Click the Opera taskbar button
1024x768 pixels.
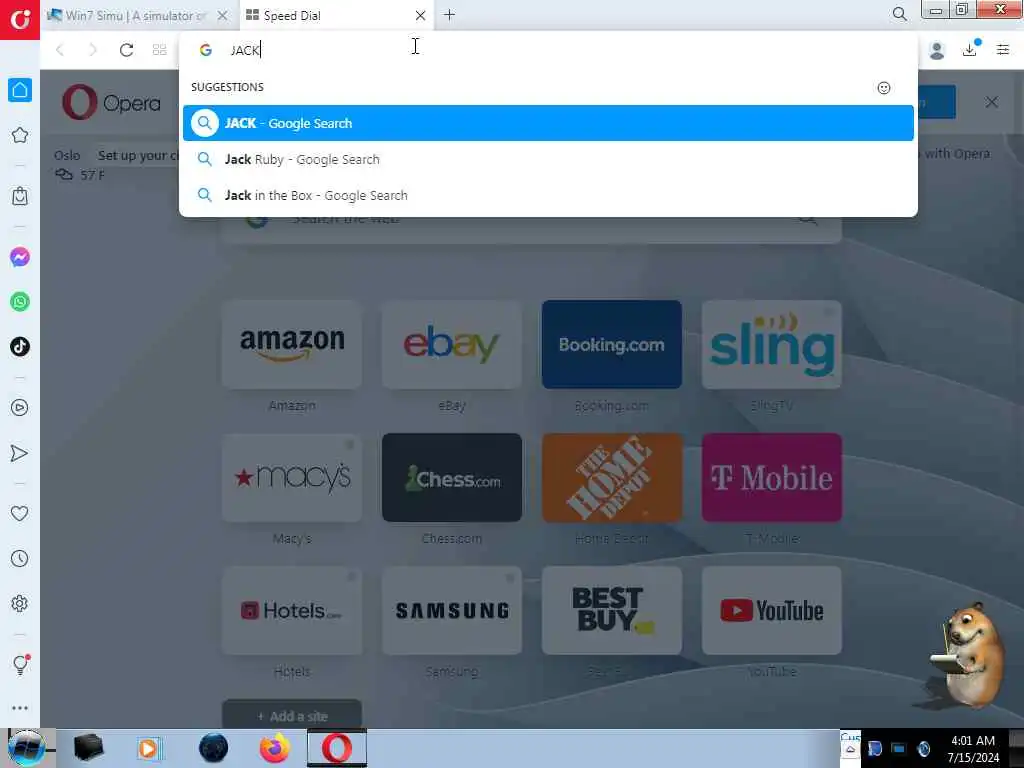click(x=337, y=748)
